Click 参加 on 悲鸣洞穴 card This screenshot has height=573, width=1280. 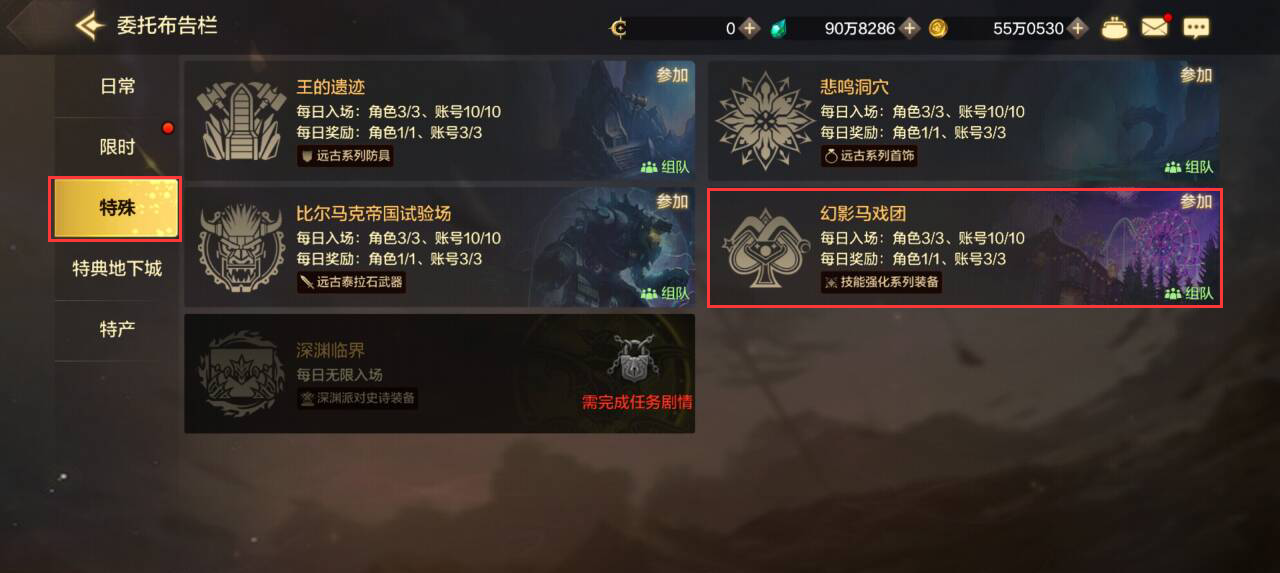point(1196,75)
